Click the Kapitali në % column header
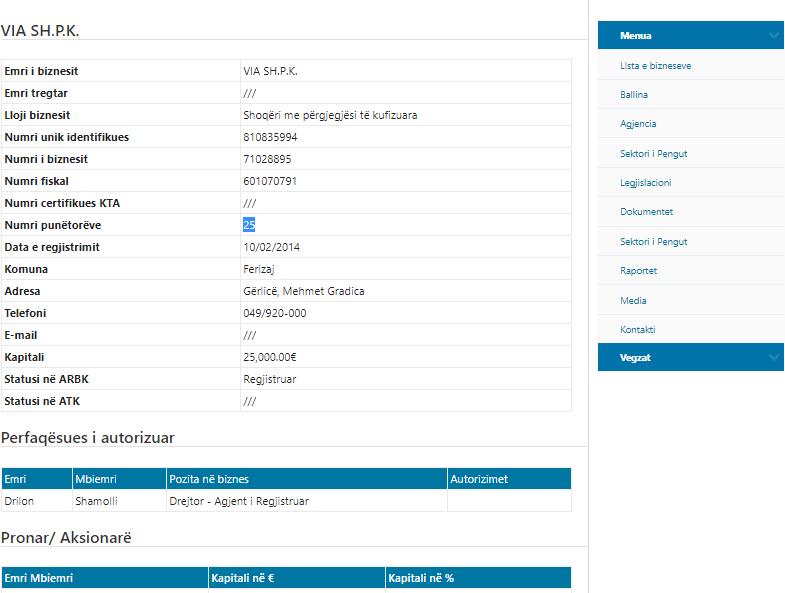This screenshot has width=785, height=593. pyautogui.click(x=421, y=578)
